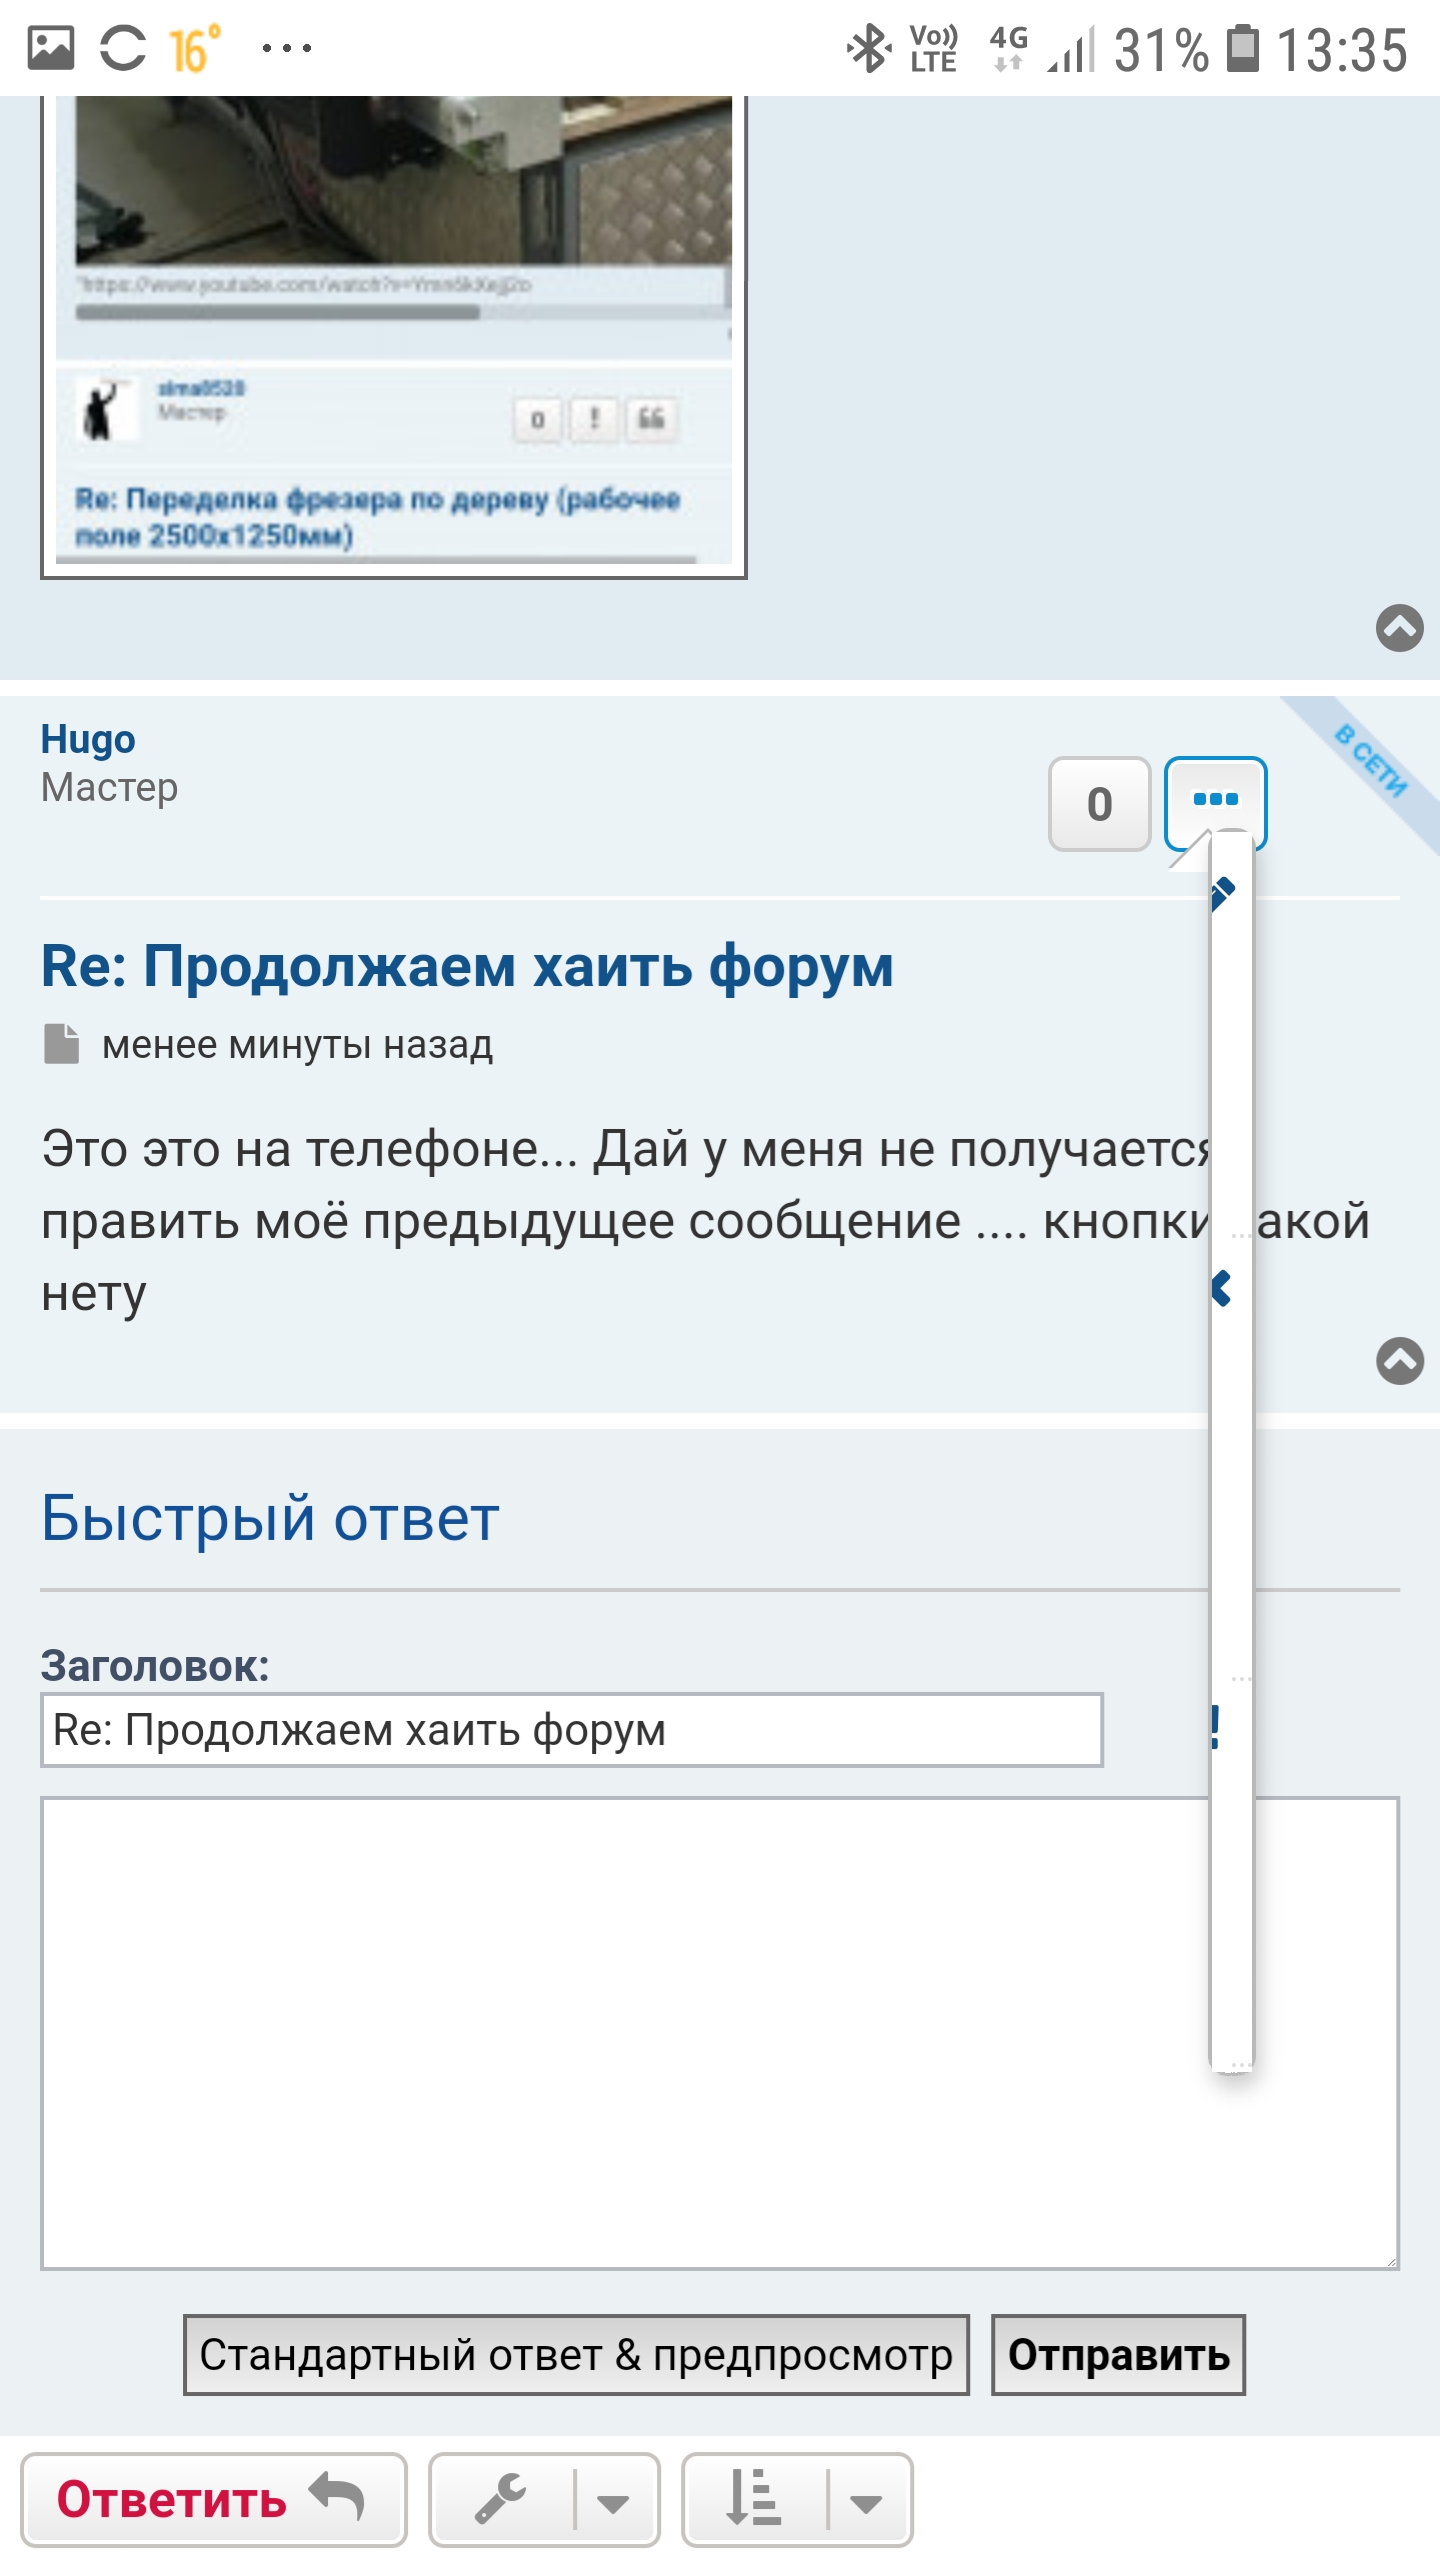Screen dimensions: 1440x2560
Task: Tap the small document post icon
Action: [62, 1044]
